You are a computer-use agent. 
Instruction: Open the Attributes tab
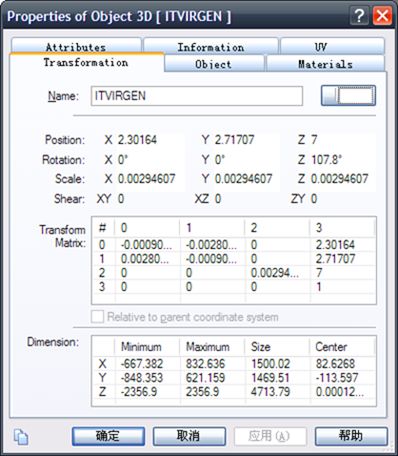(x=76, y=45)
